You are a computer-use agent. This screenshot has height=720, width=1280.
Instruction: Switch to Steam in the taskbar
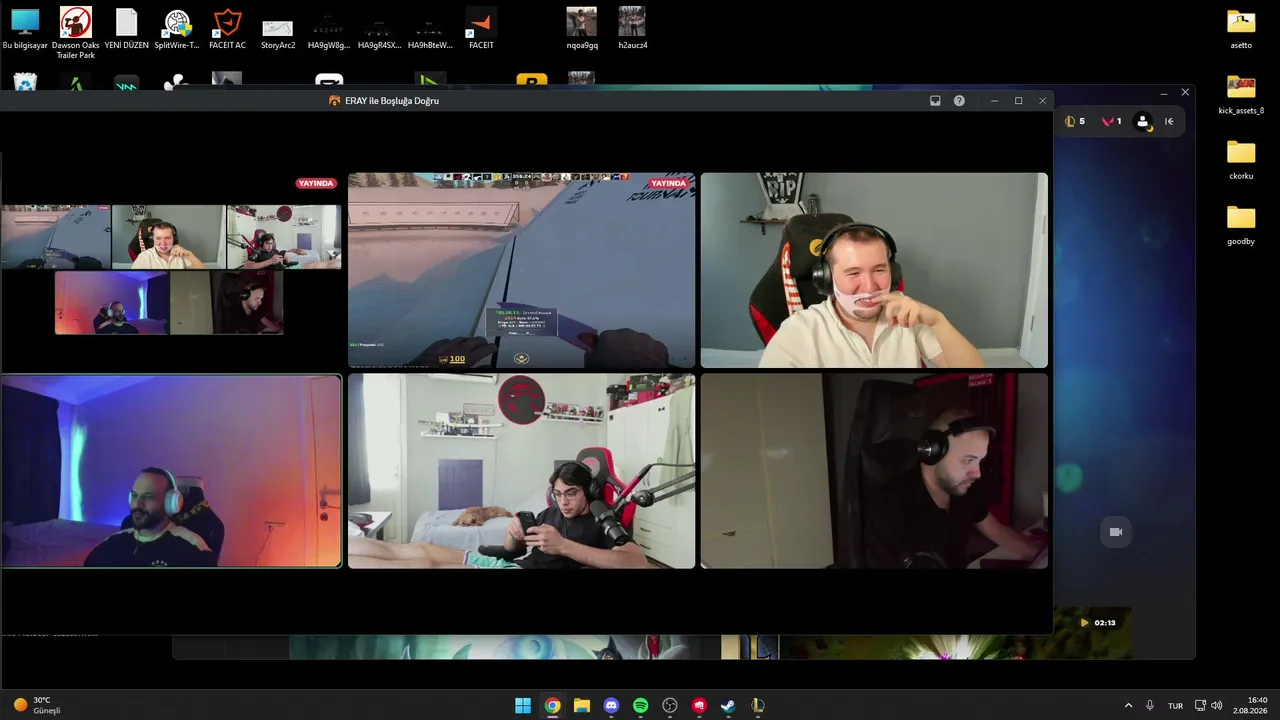pos(728,706)
